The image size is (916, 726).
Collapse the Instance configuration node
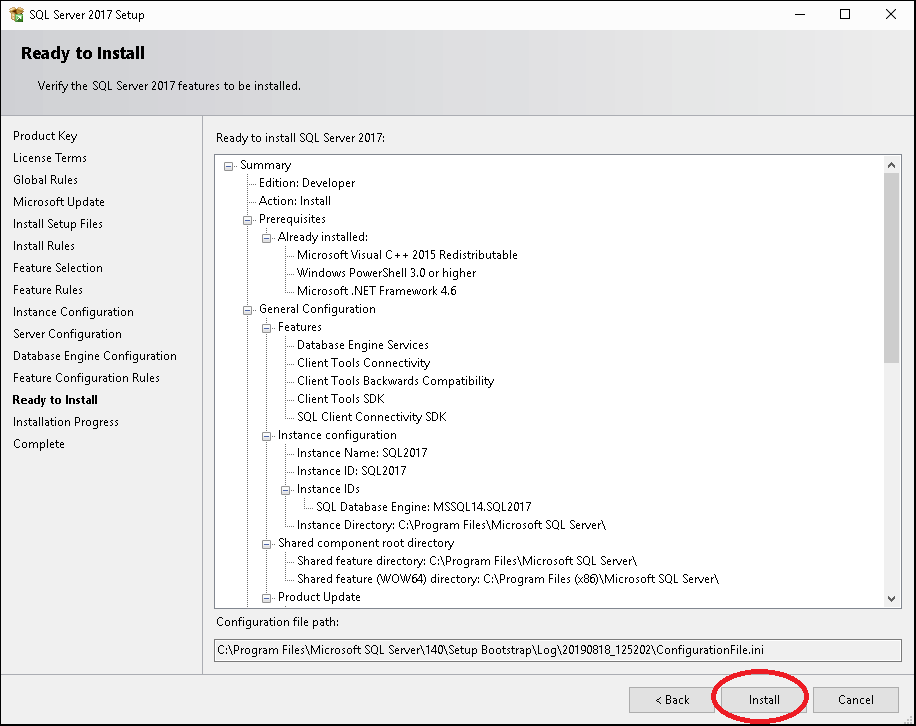point(266,436)
